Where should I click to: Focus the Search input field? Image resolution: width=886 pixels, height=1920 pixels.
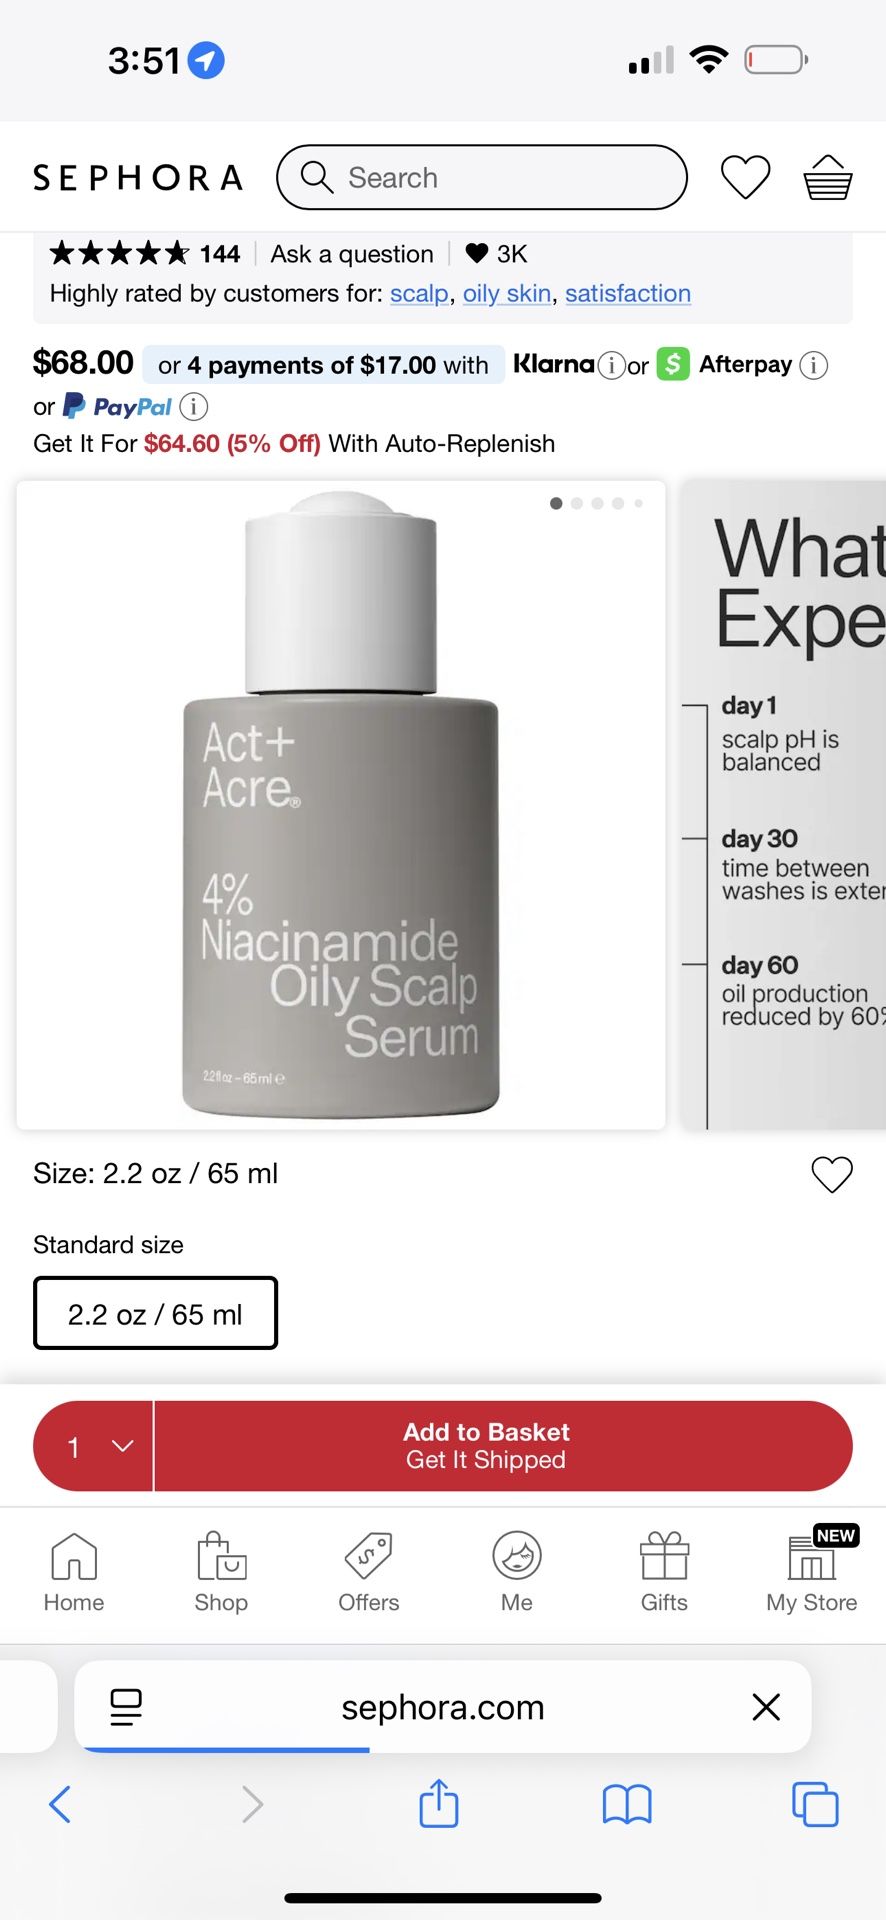(482, 178)
